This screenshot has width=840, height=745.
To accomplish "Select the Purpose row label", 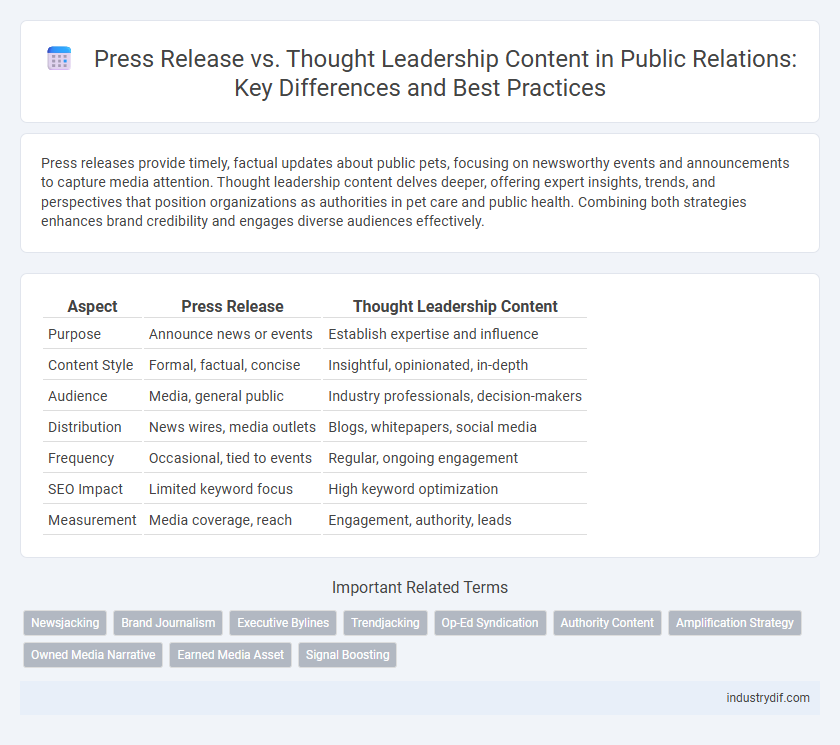I will coord(74,334).
